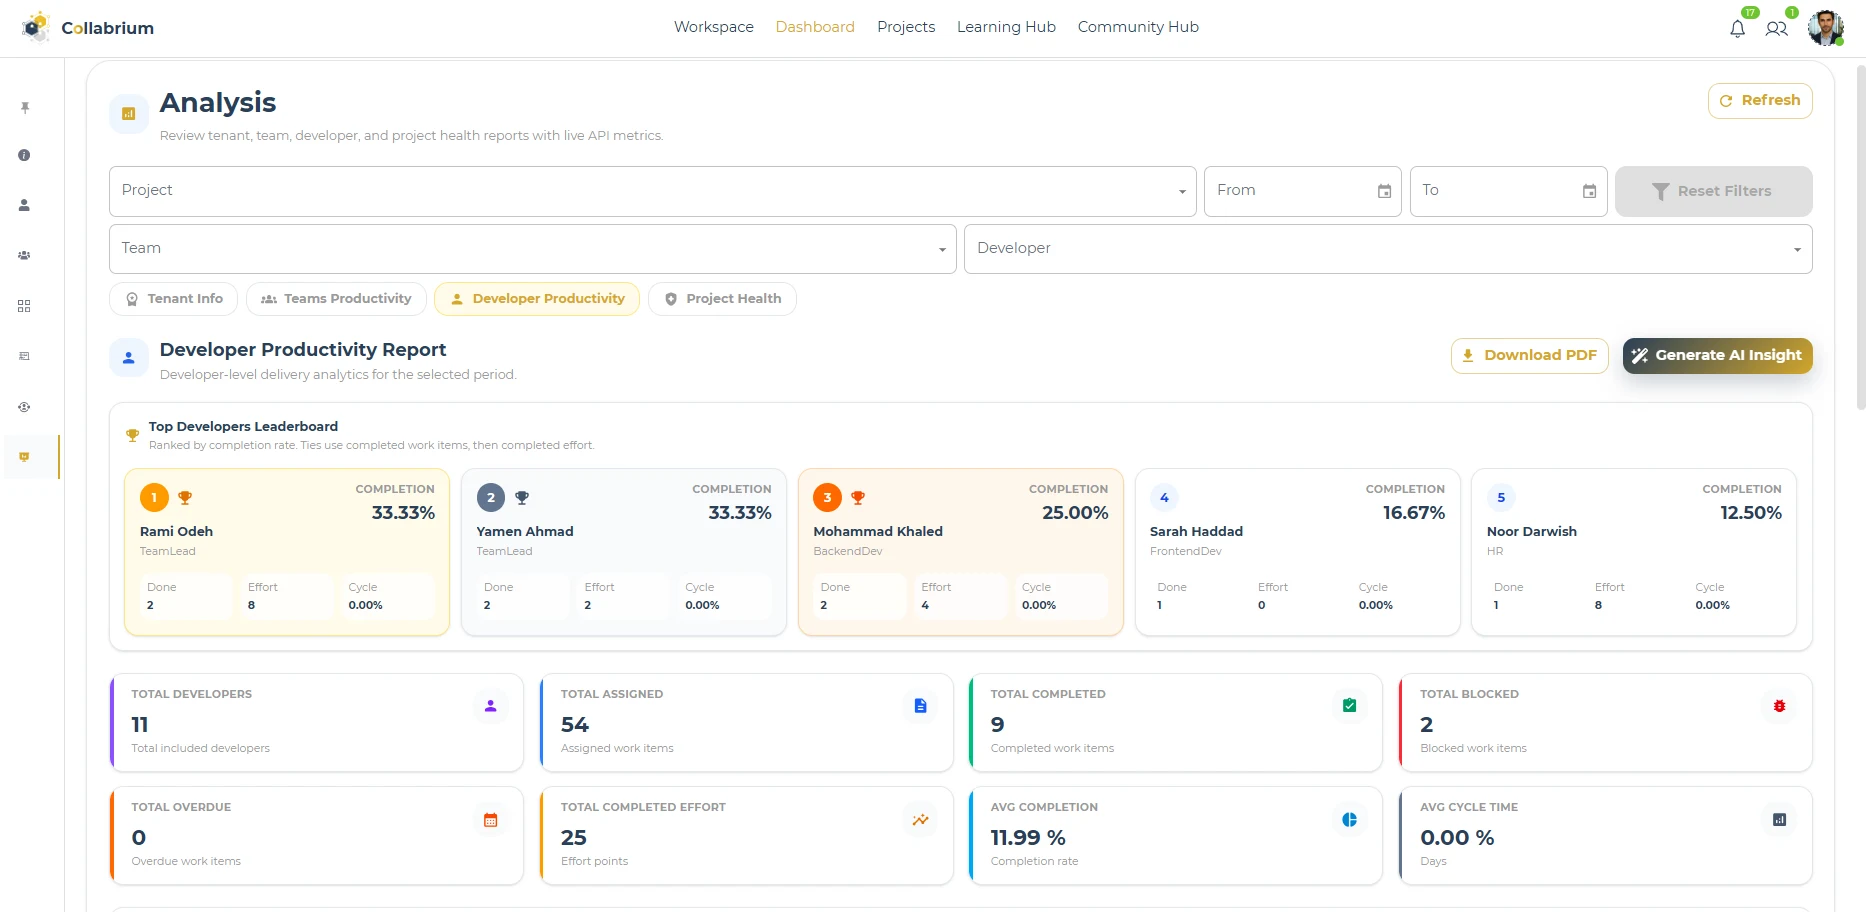Expand the Developer dropdown
Screen dimensions: 1866x912
click(x=1388, y=249)
